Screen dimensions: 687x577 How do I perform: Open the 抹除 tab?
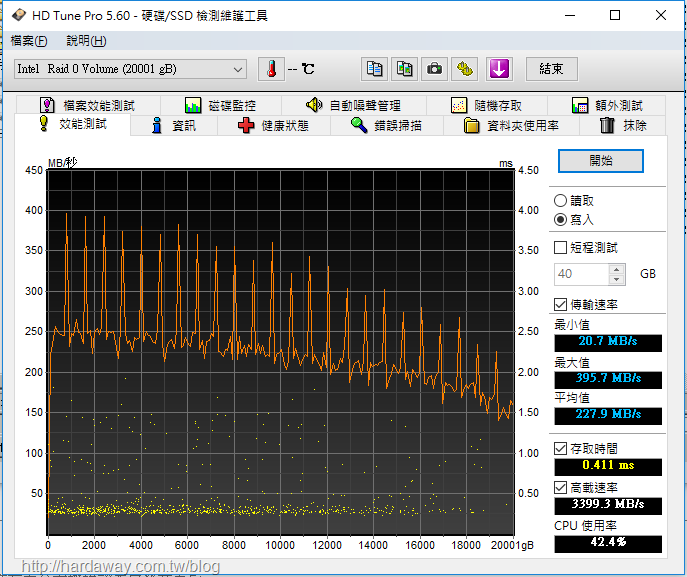(623, 126)
